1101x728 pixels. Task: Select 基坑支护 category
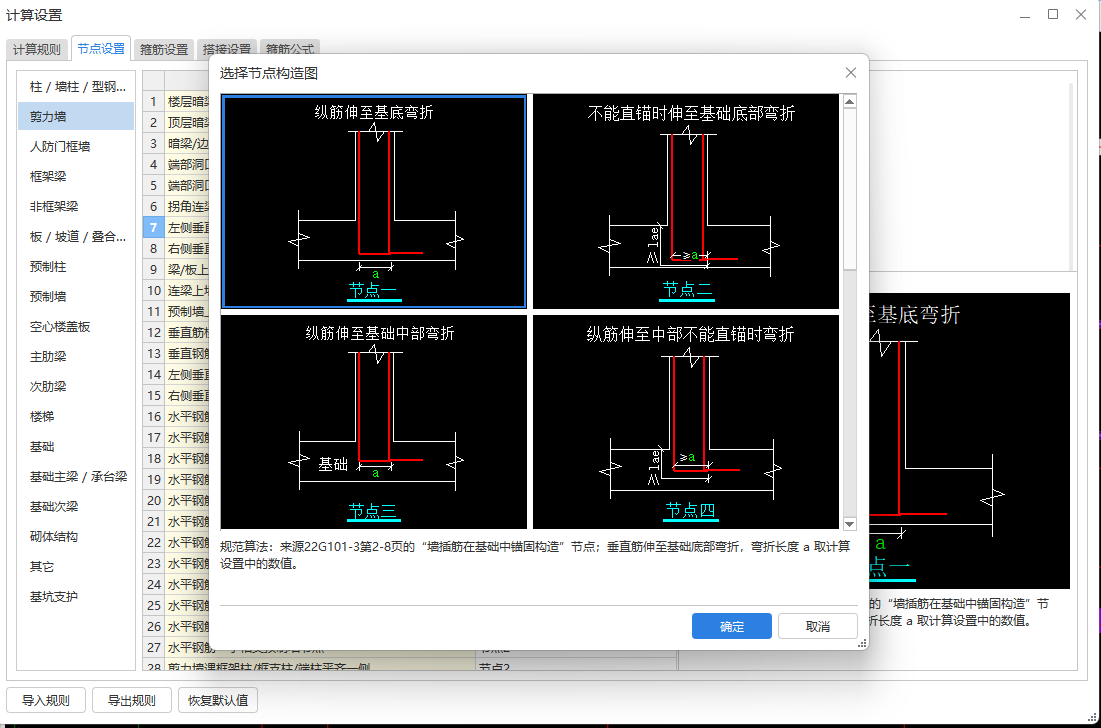(76, 597)
